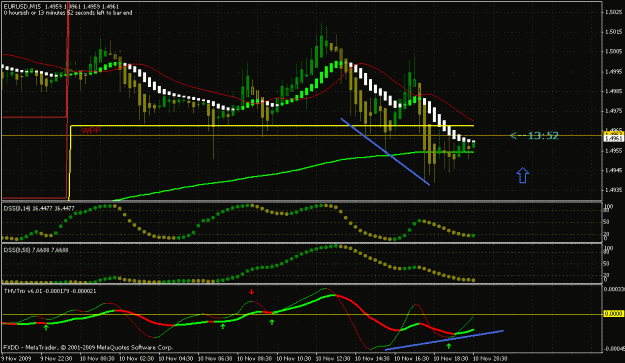The image size is (625, 363).
Task: Click the 1.5015 price scale label
Action: (x=614, y=32)
